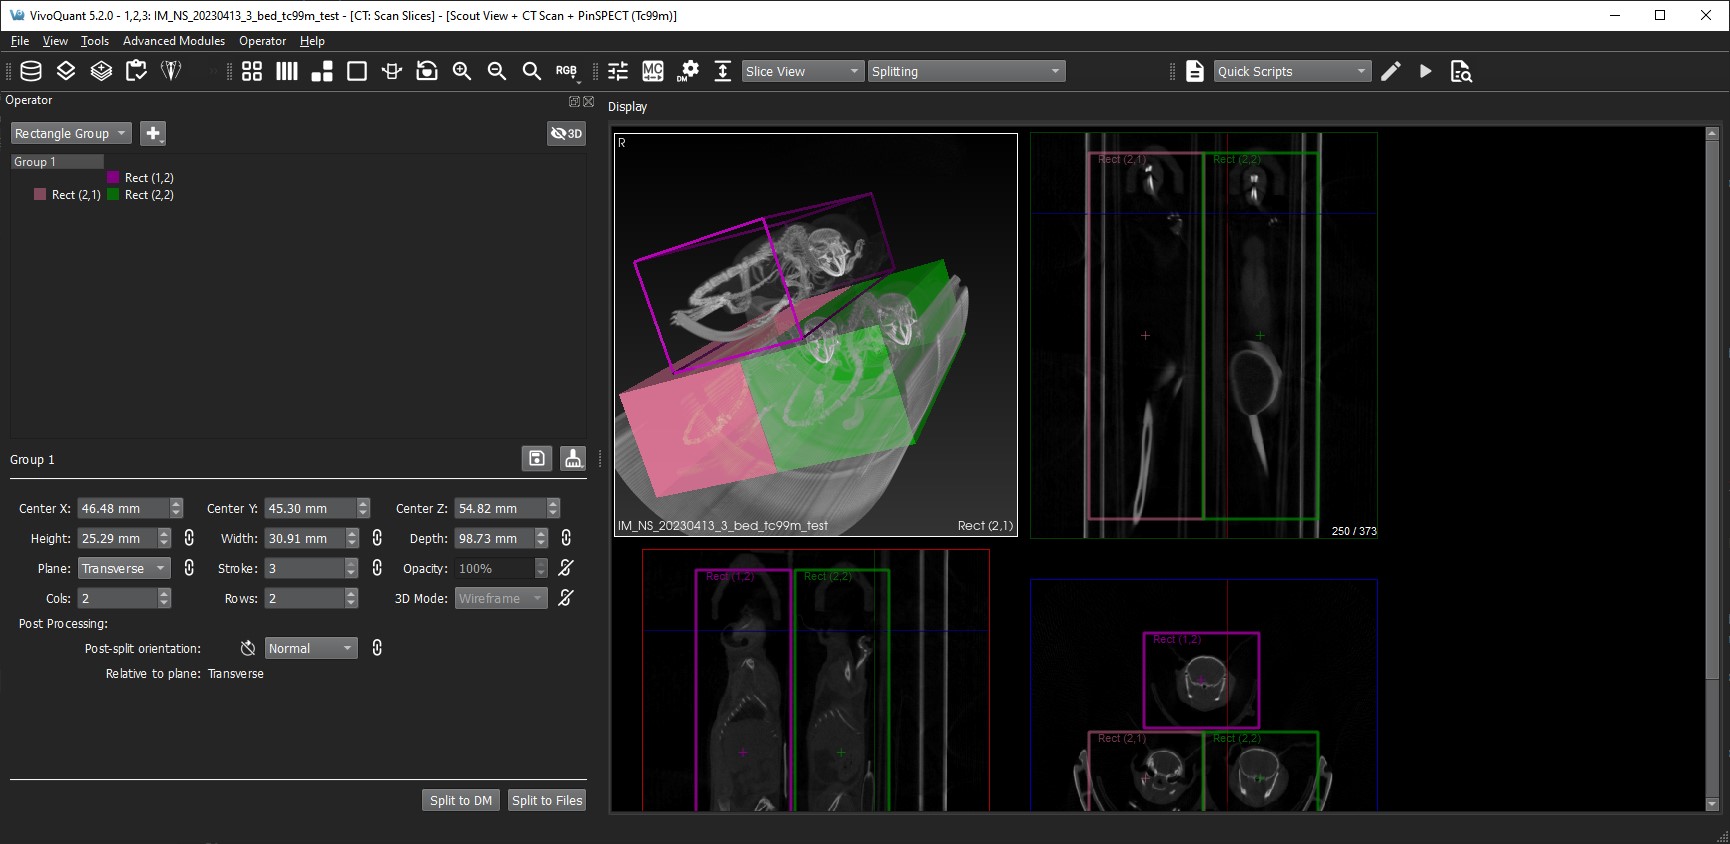This screenshot has width=1730, height=844.
Task: Click the zoom out magnifier icon
Action: (x=497, y=71)
